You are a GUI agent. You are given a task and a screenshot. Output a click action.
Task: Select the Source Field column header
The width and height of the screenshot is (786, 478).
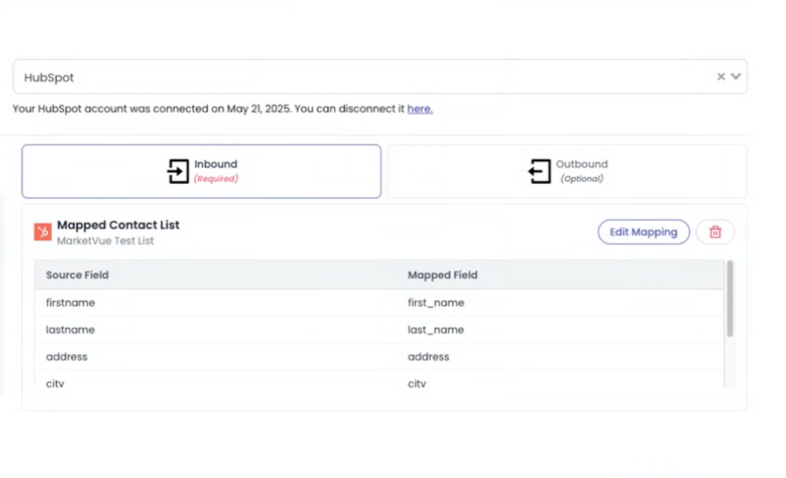(x=77, y=275)
